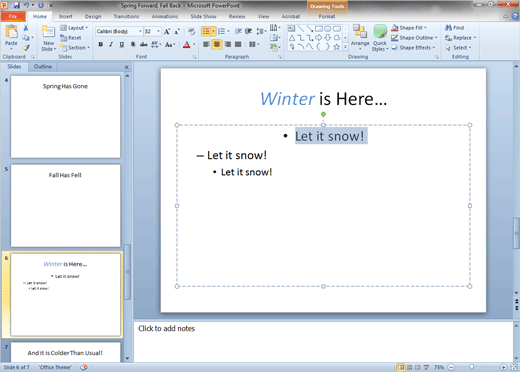Open the File tab
The image size is (520, 372).
coord(13,16)
